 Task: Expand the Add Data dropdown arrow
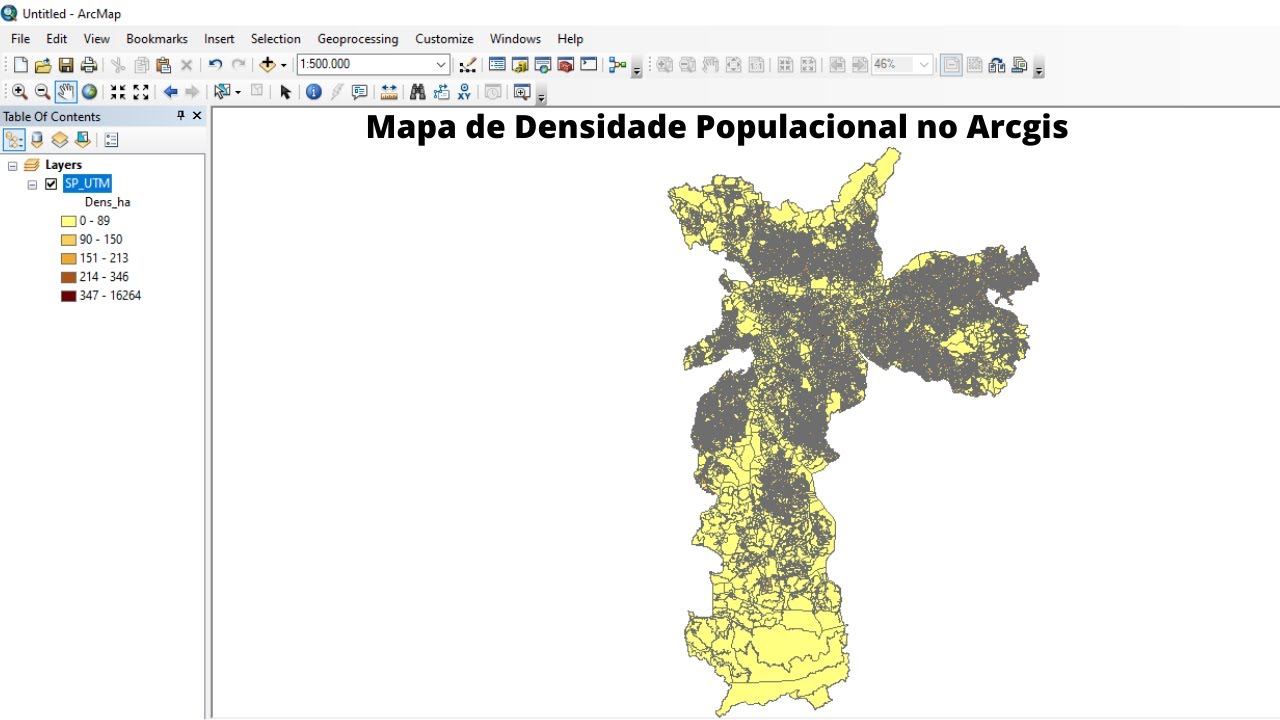coord(283,65)
